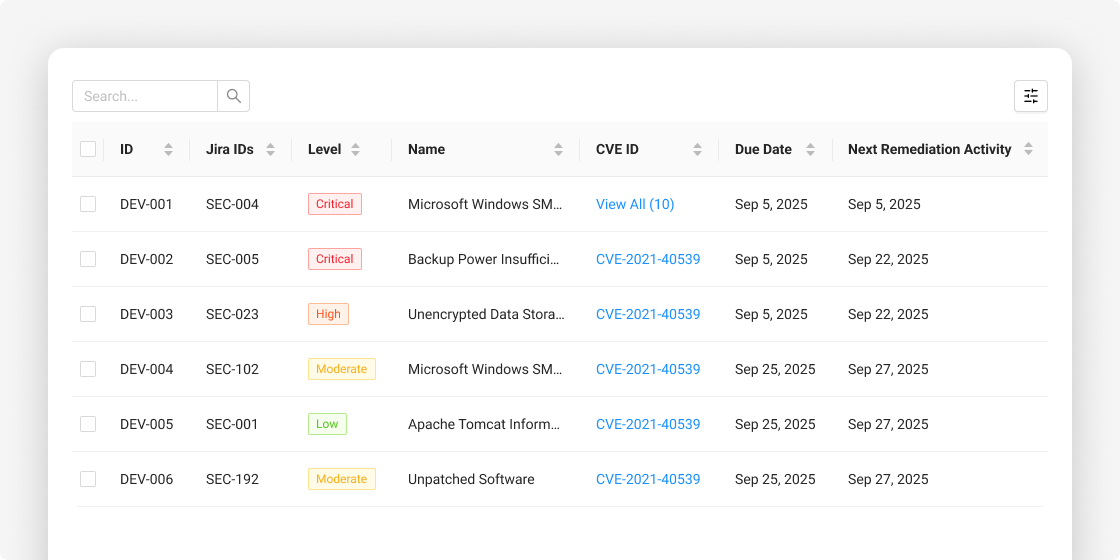Screen dimensions: 1120x560
Task: Click the SEC-023 Jira ID cell
Action: 232,314
